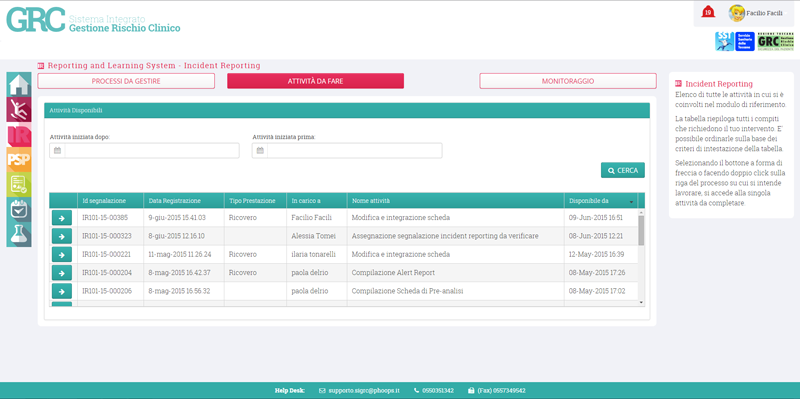800x399 pixels.
Task: Select the IR incident reporting sidebar icon
Action: 19,134
